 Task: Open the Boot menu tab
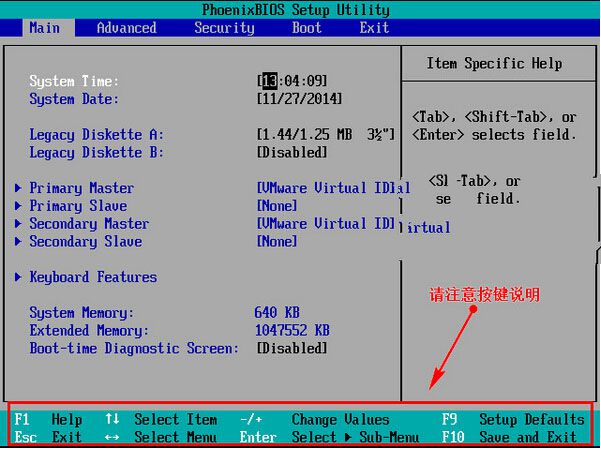tap(307, 28)
